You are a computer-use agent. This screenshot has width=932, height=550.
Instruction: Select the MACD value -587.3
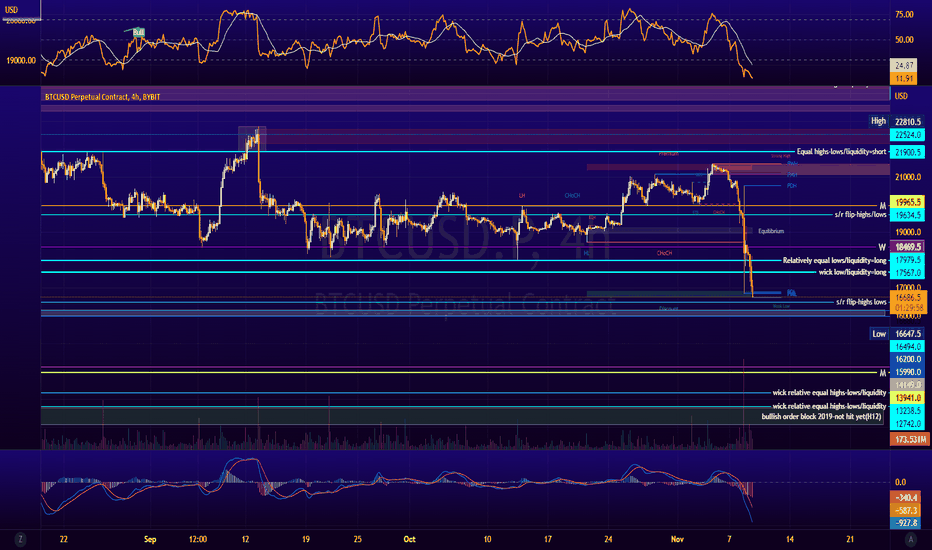click(906, 510)
